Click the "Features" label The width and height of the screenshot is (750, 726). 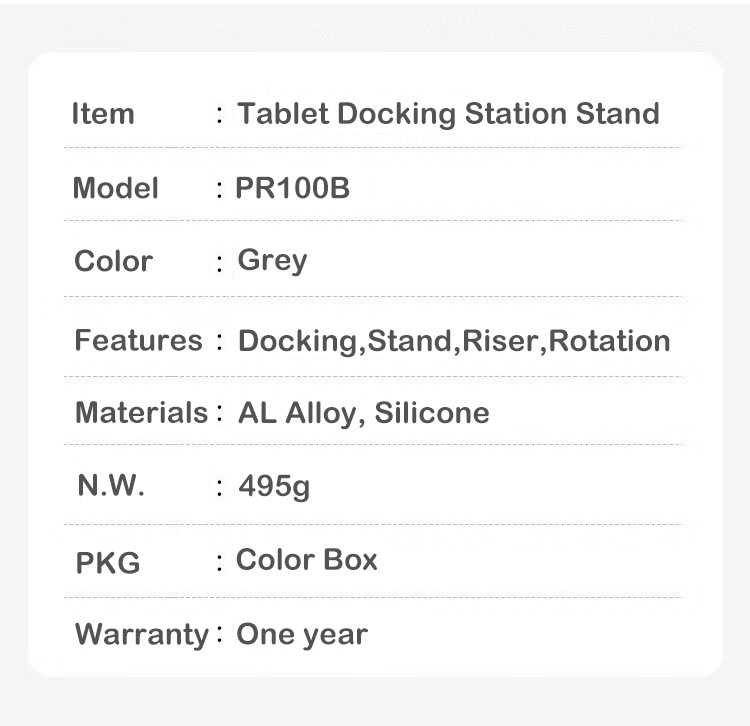tap(138, 340)
